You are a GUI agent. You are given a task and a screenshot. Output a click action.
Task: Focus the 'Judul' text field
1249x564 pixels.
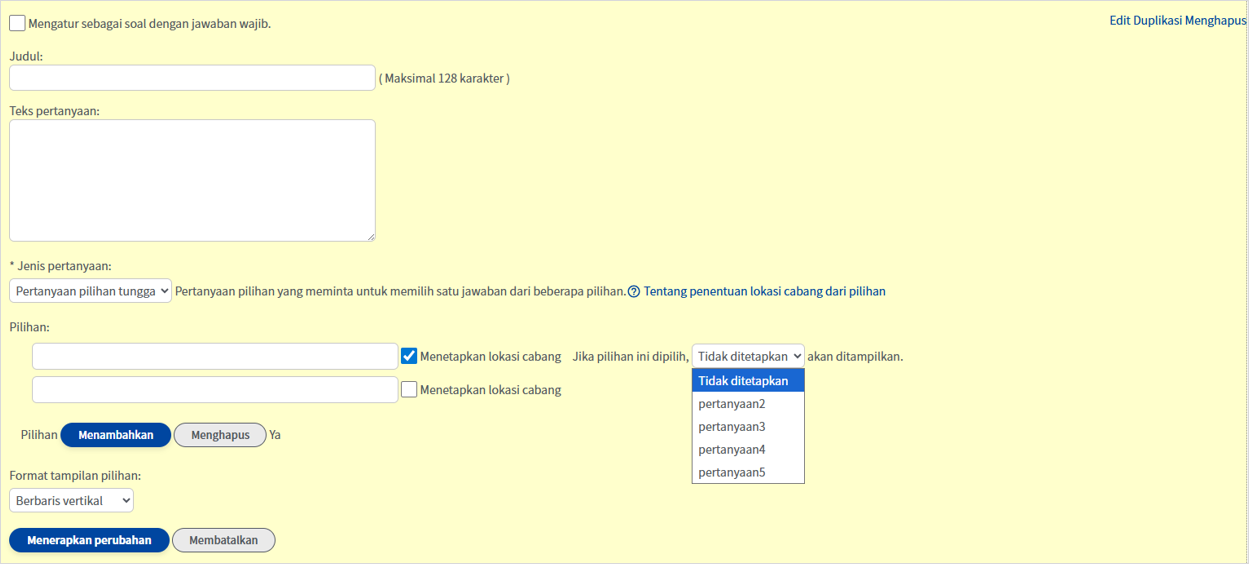coord(192,78)
